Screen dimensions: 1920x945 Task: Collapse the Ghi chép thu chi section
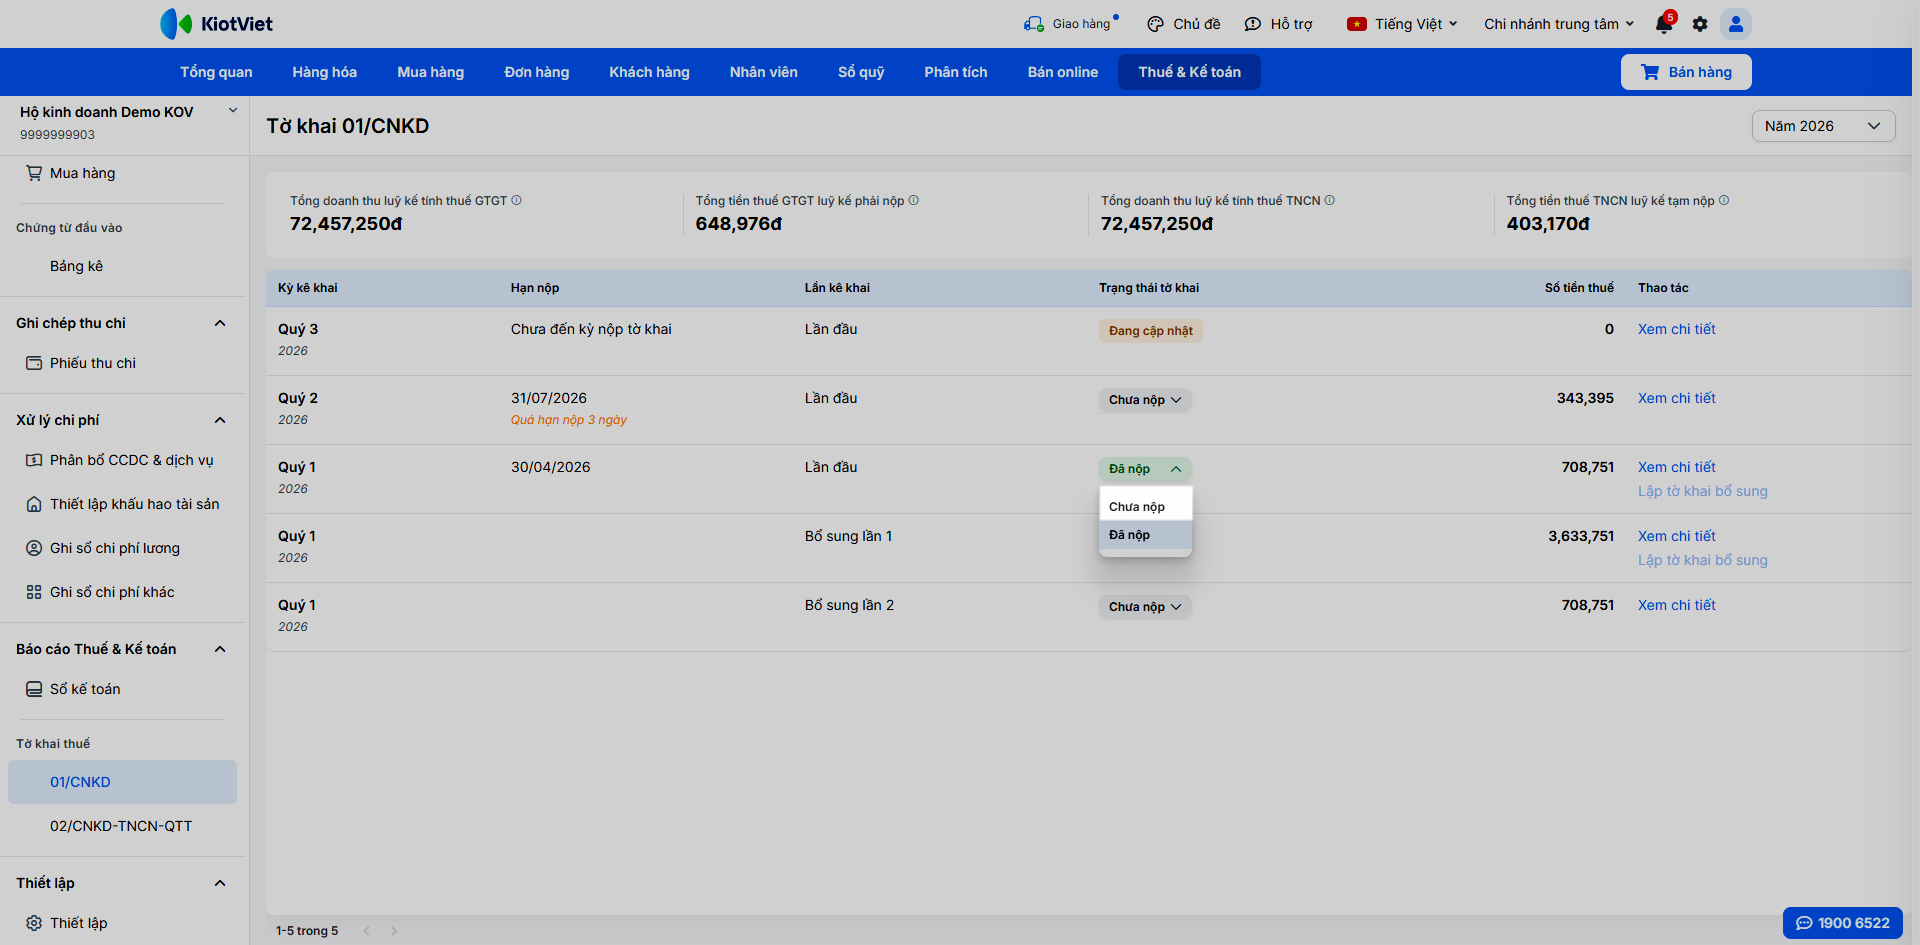pos(220,323)
